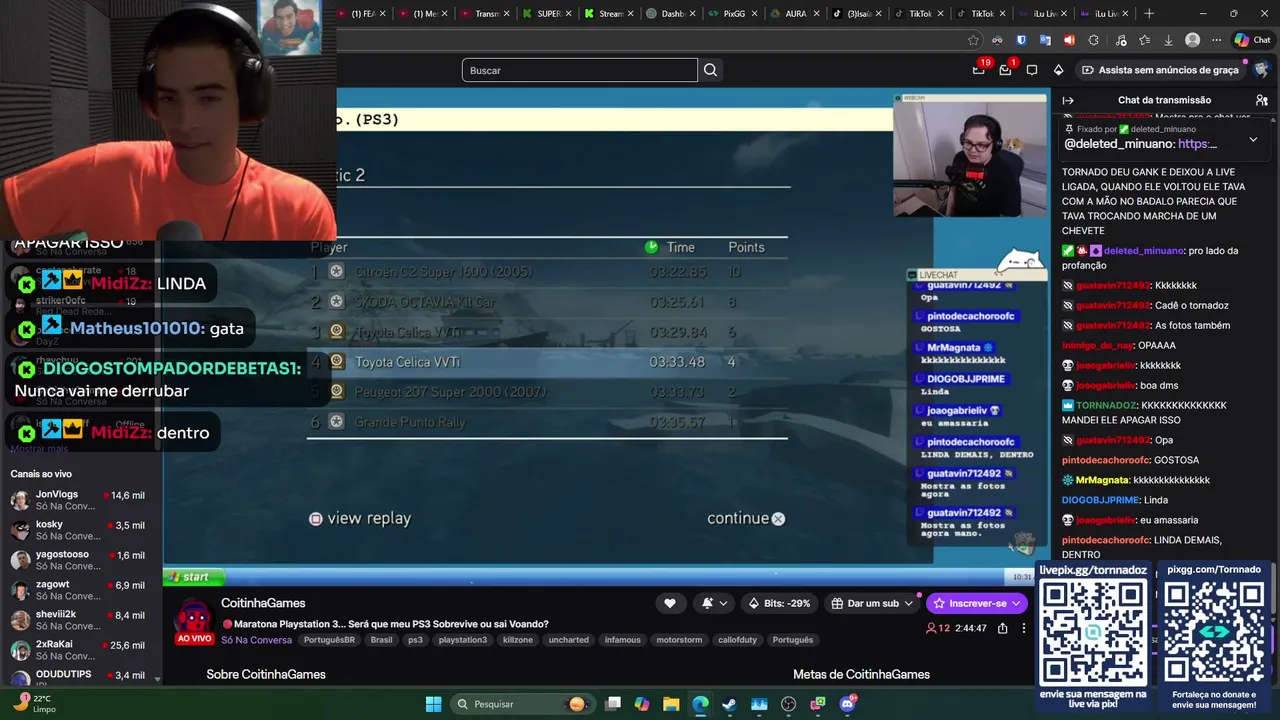Open the ODUDUTIPS live channel
The width and height of the screenshot is (1280, 720).
pos(81,677)
